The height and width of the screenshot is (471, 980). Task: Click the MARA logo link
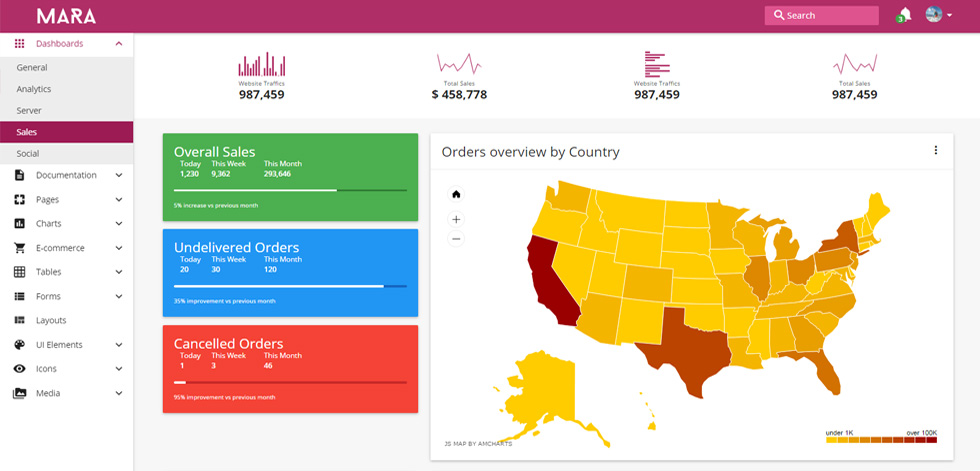pos(66,16)
